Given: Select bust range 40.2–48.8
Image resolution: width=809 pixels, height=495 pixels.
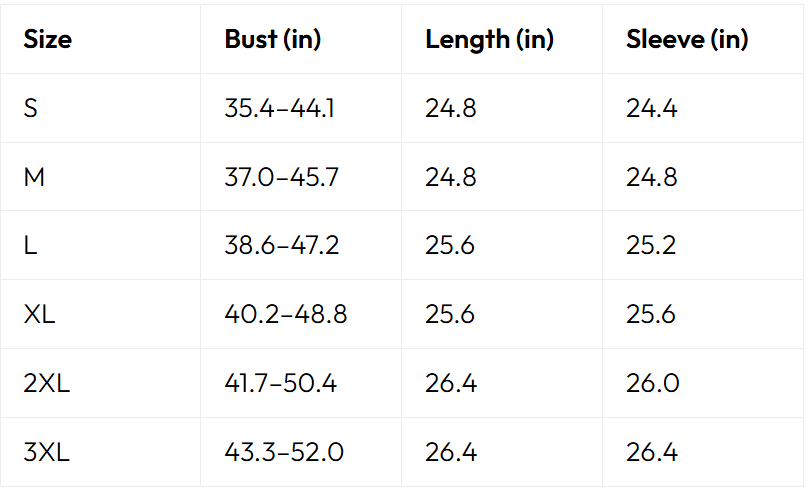Looking at the screenshot, I should (x=286, y=314).
